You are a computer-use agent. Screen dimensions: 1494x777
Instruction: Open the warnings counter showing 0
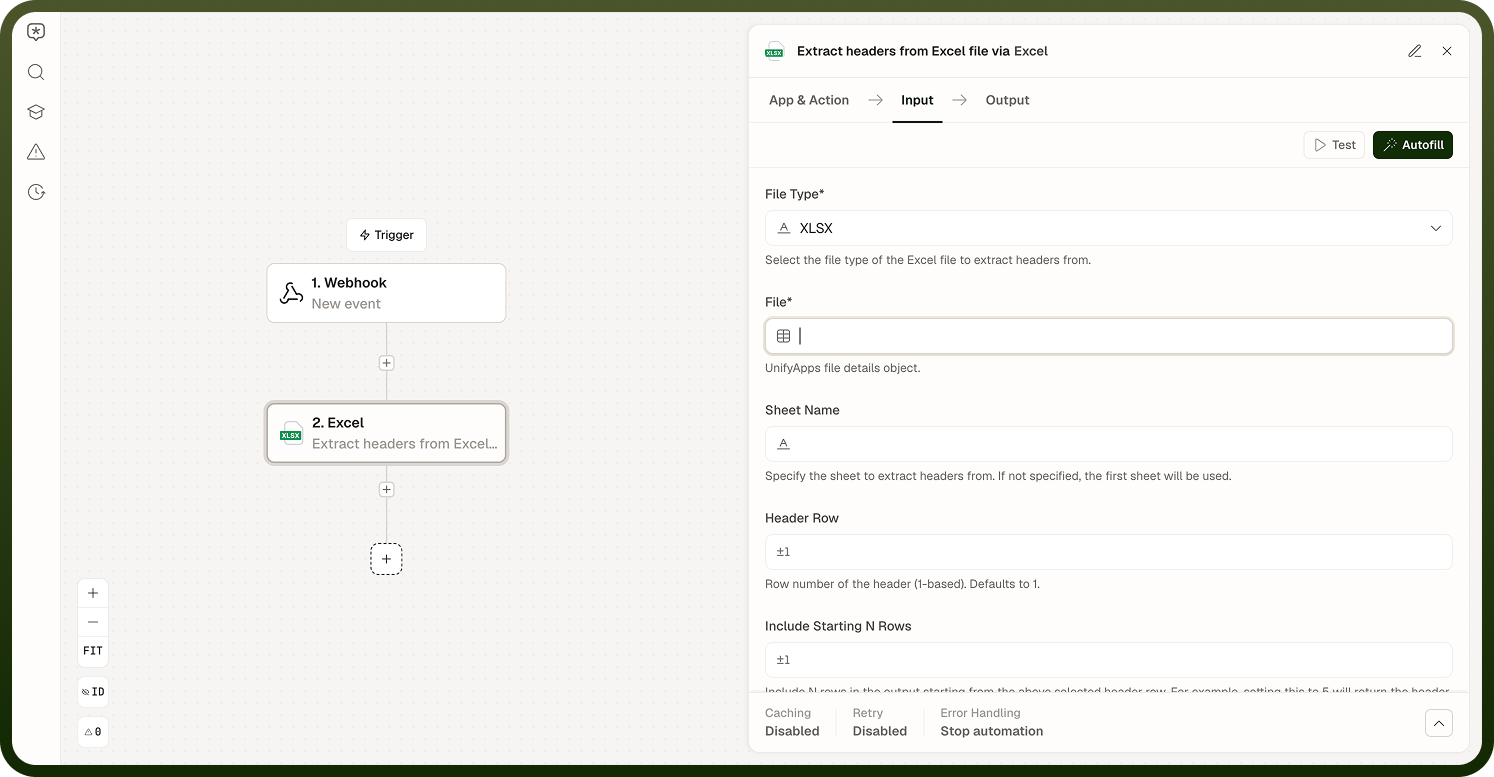[x=93, y=732]
